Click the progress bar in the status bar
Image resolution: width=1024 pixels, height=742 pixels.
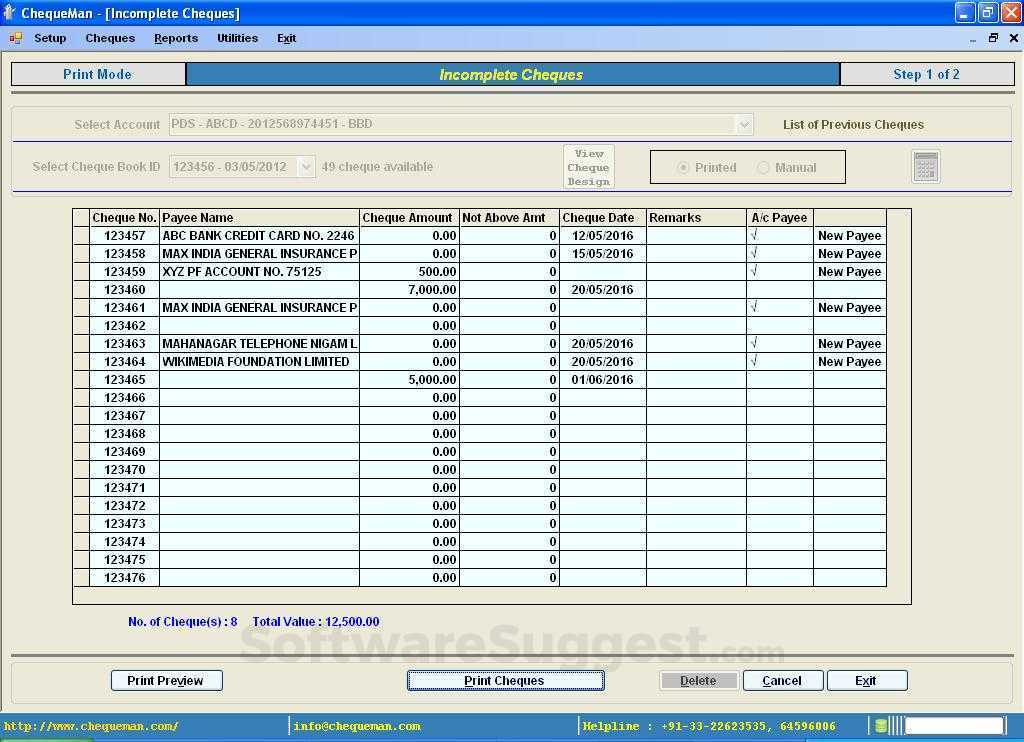[952, 725]
